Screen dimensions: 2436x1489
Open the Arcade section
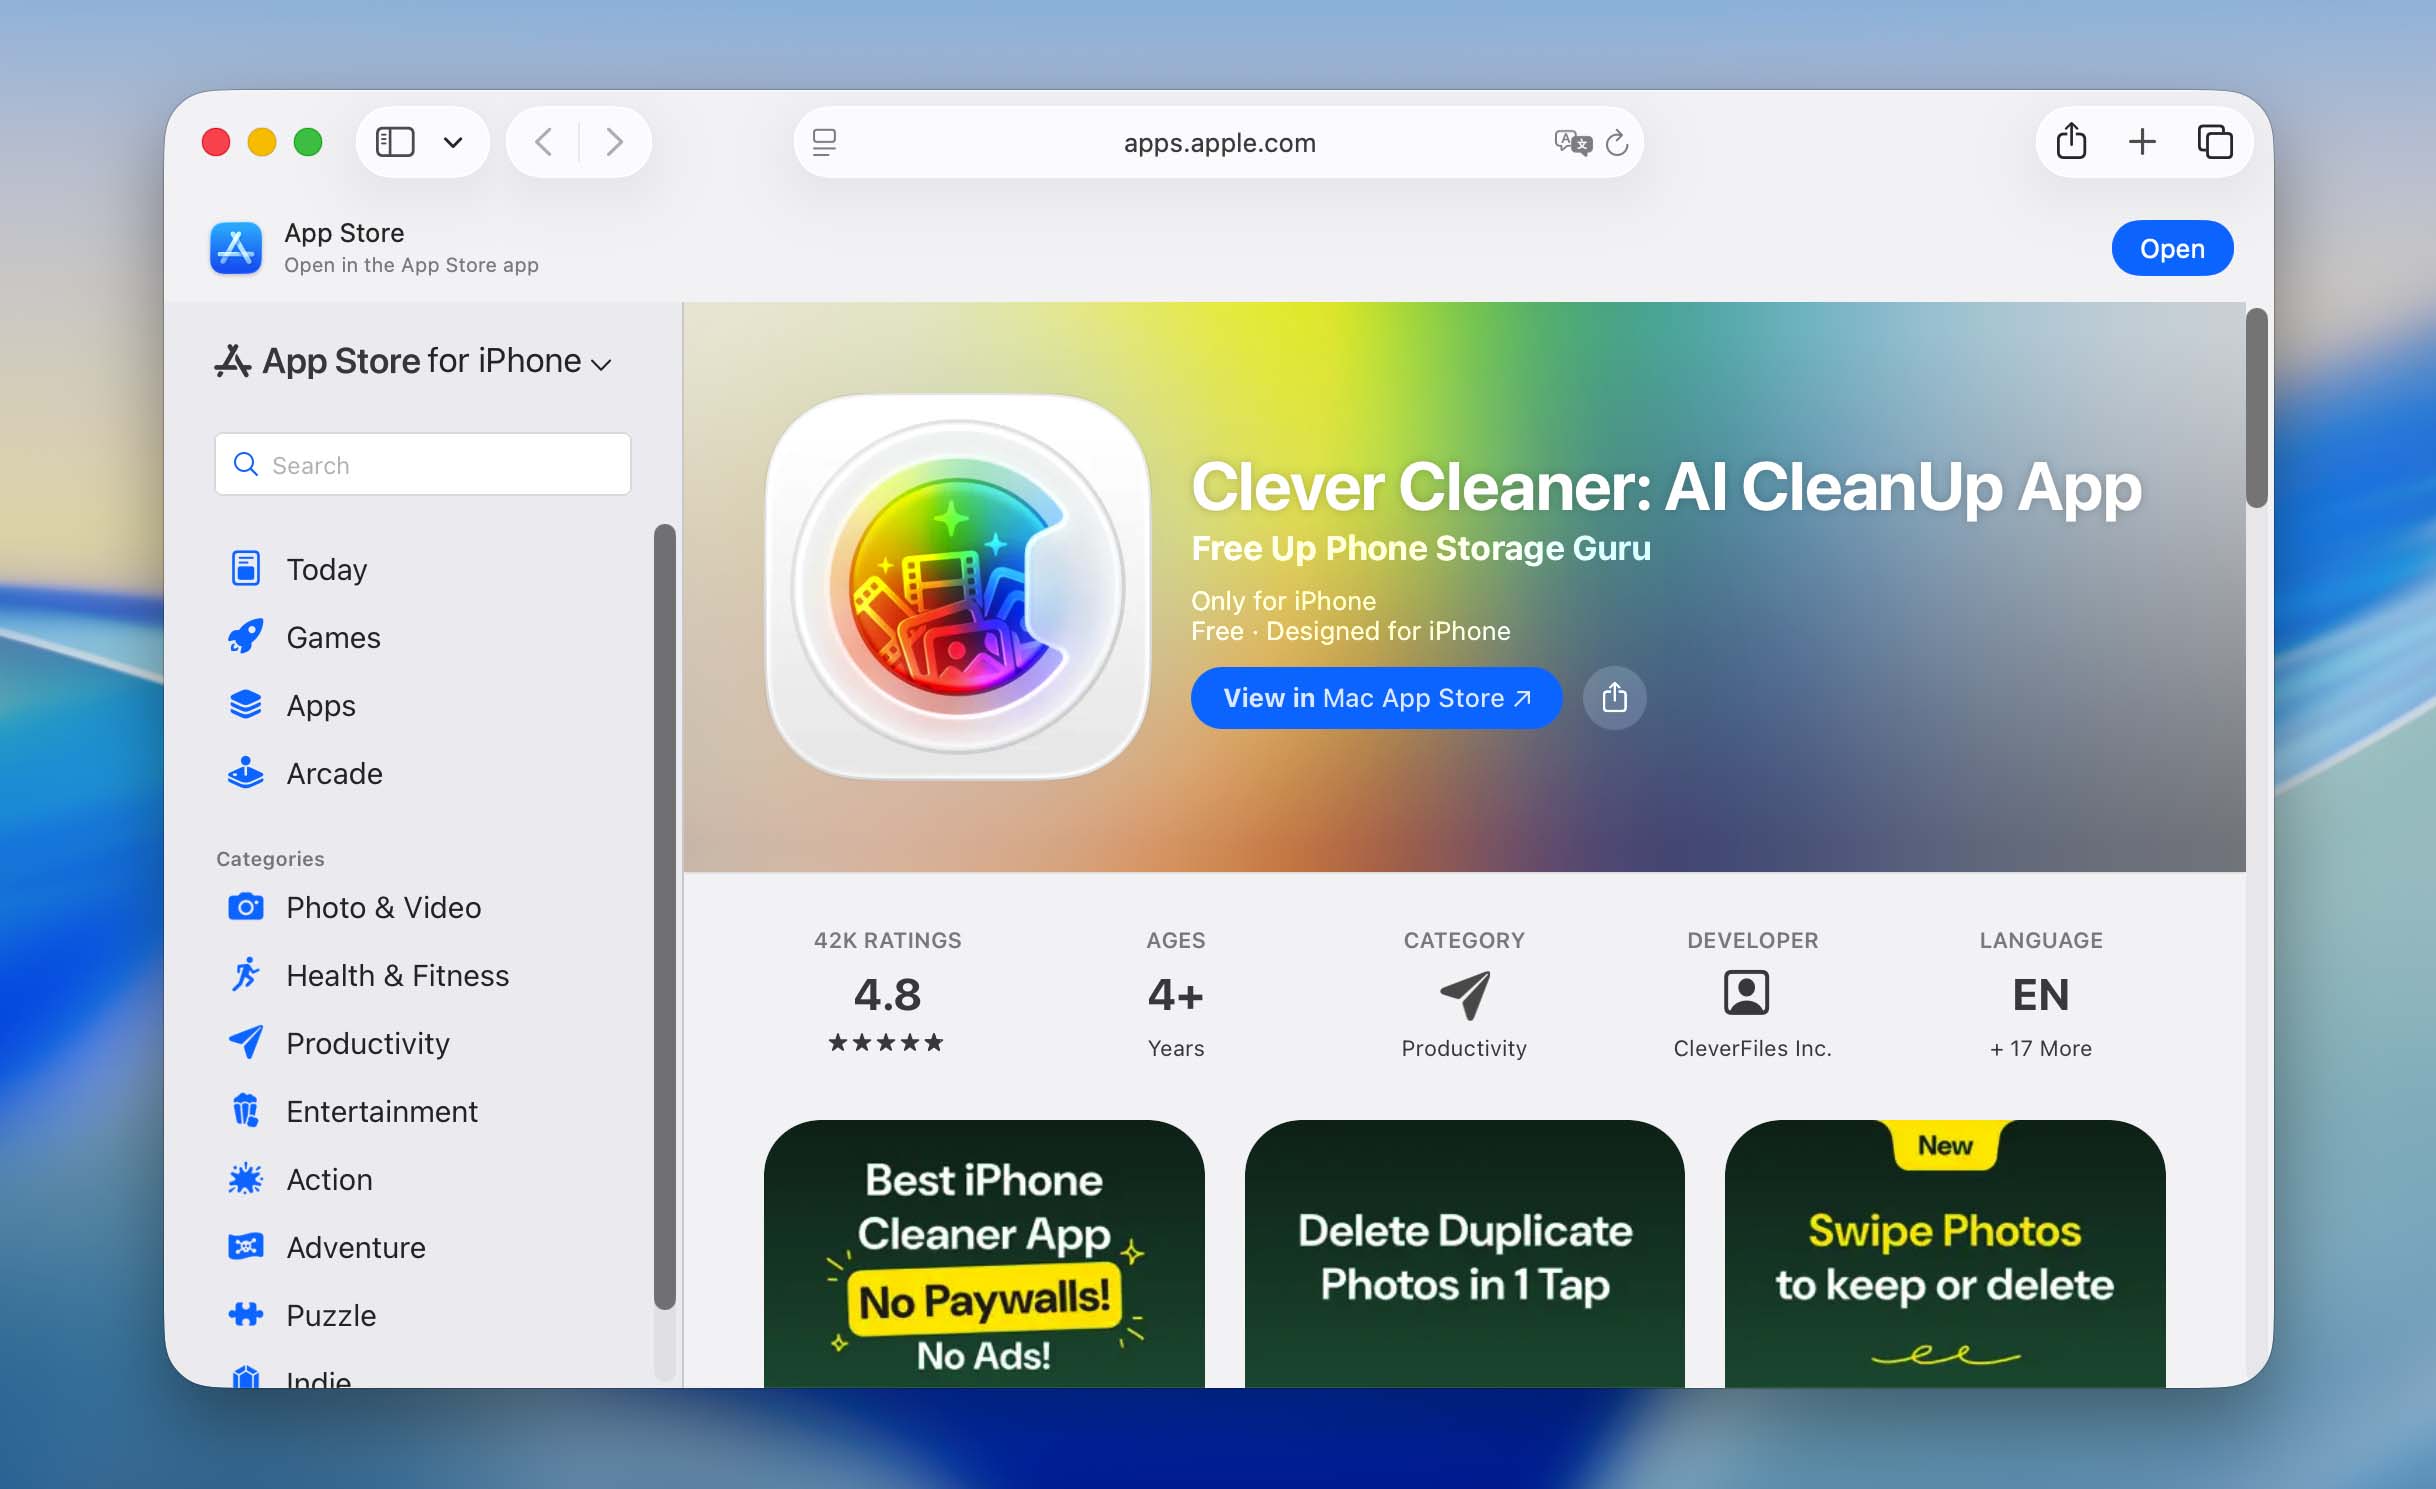[x=333, y=773]
